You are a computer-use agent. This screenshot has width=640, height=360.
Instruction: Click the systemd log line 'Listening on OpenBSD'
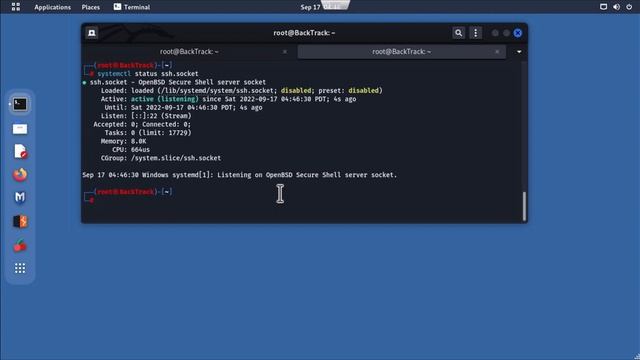tap(240, 175)
